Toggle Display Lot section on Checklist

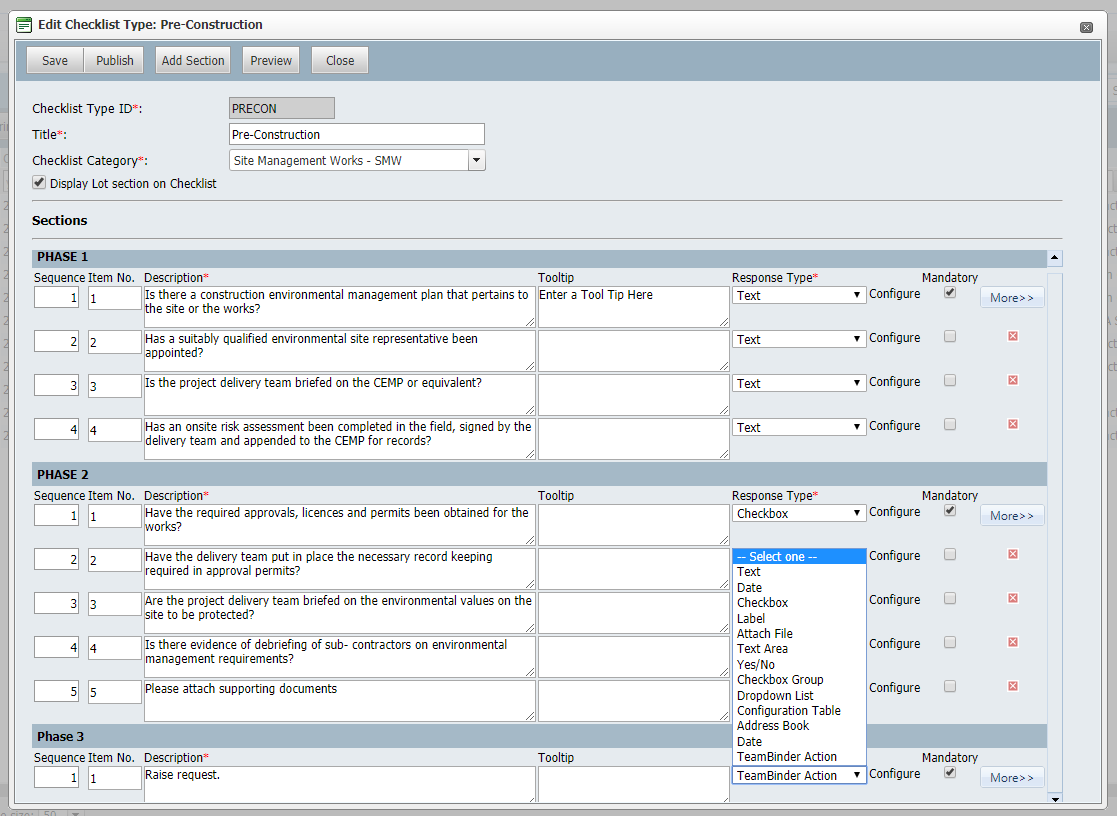pyautogui.click(x=39, y=183)
